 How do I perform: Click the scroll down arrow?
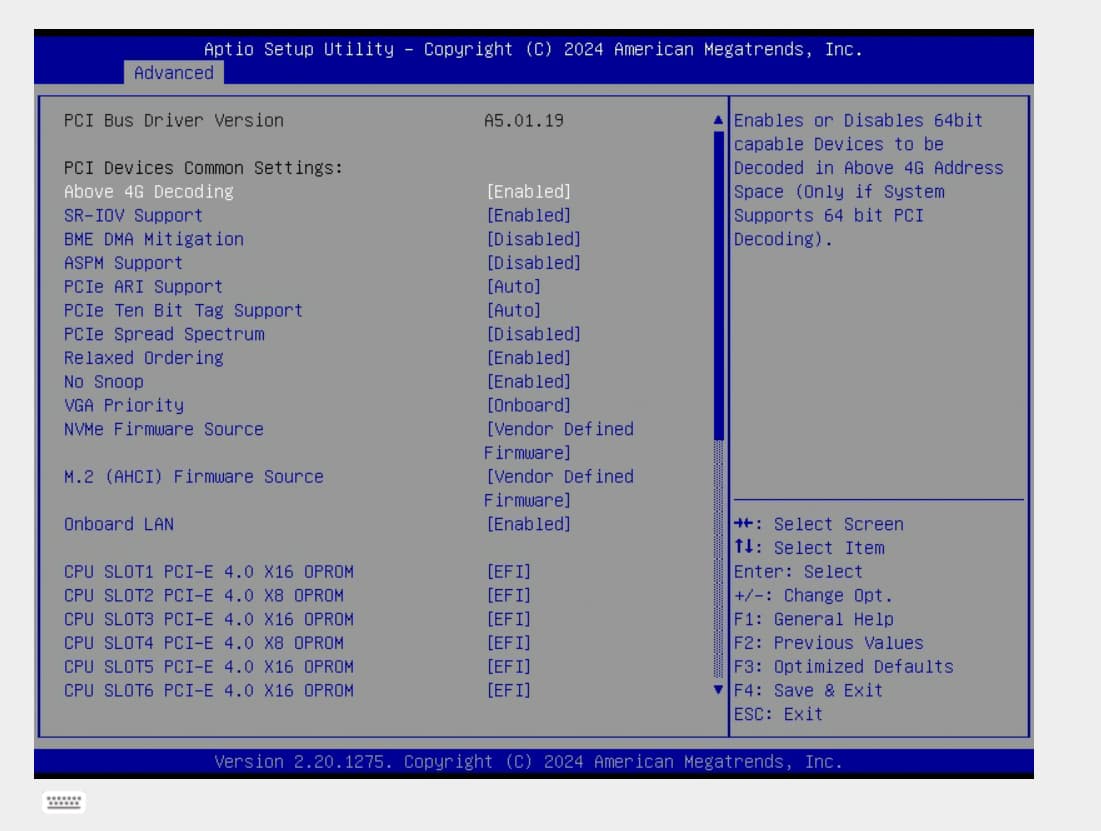pos(717,690)
